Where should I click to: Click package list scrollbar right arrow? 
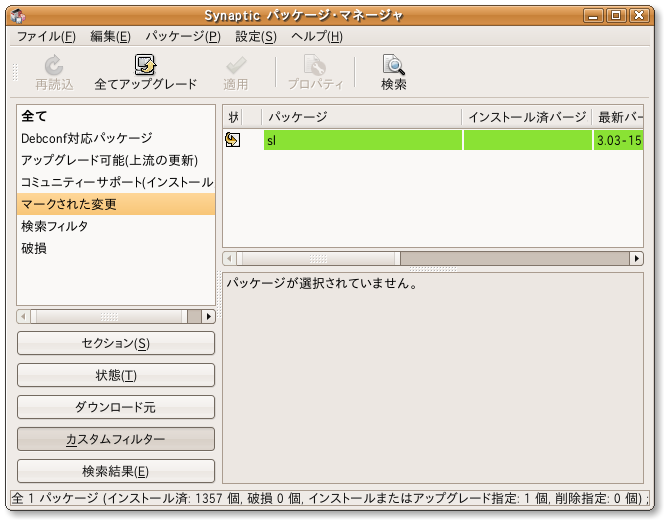click(x=636, y=258)
